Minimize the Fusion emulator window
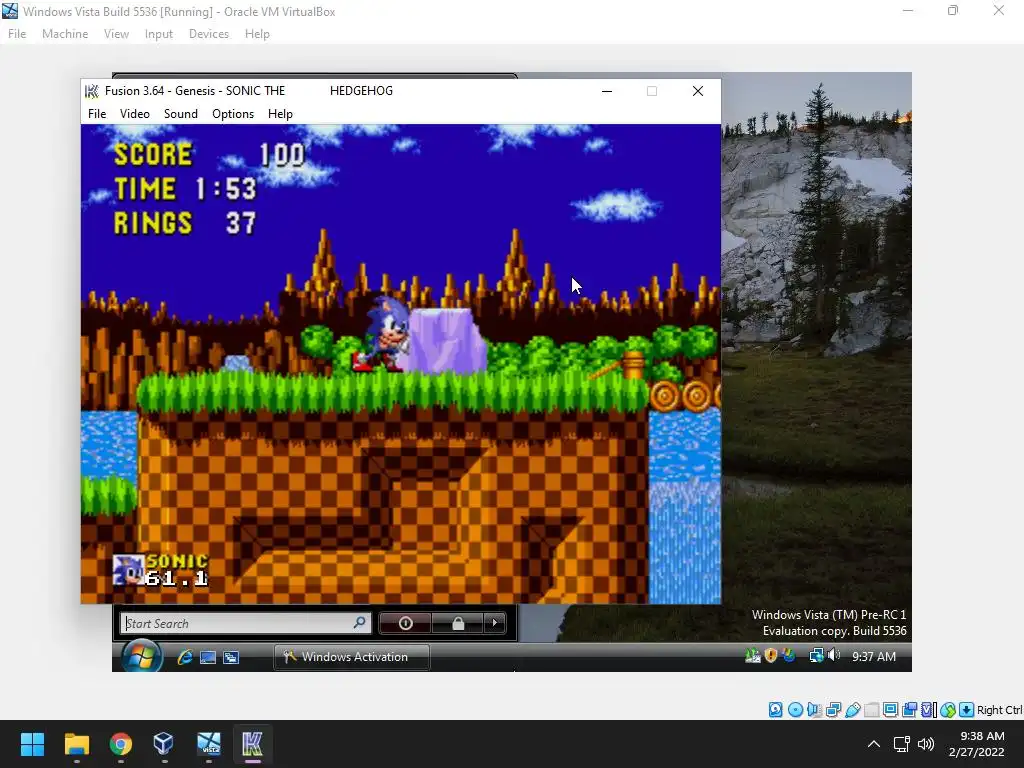The height and width of the screenshot is (768, 1024). point(607,91)
